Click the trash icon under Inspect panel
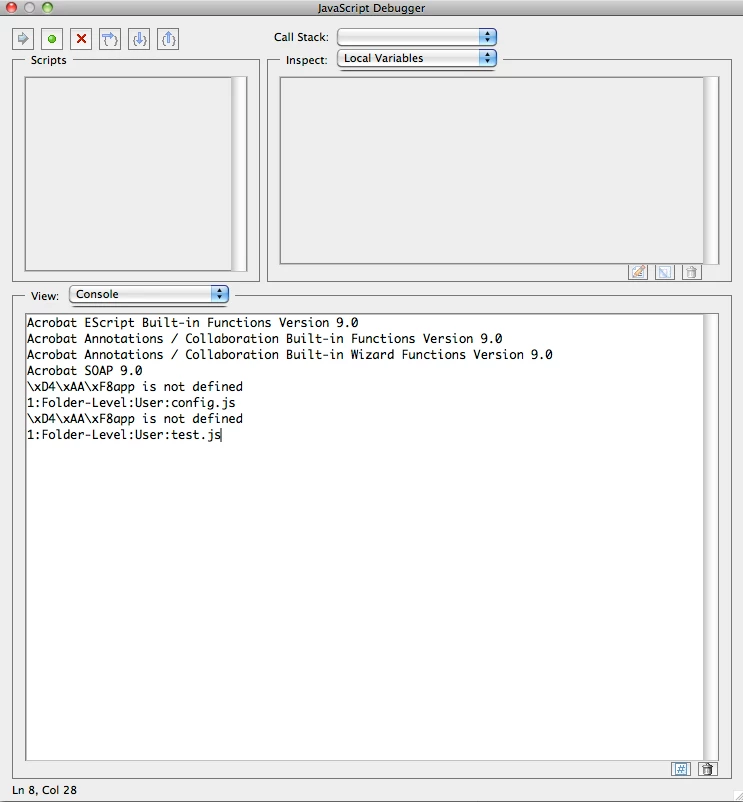 [691, 272]
